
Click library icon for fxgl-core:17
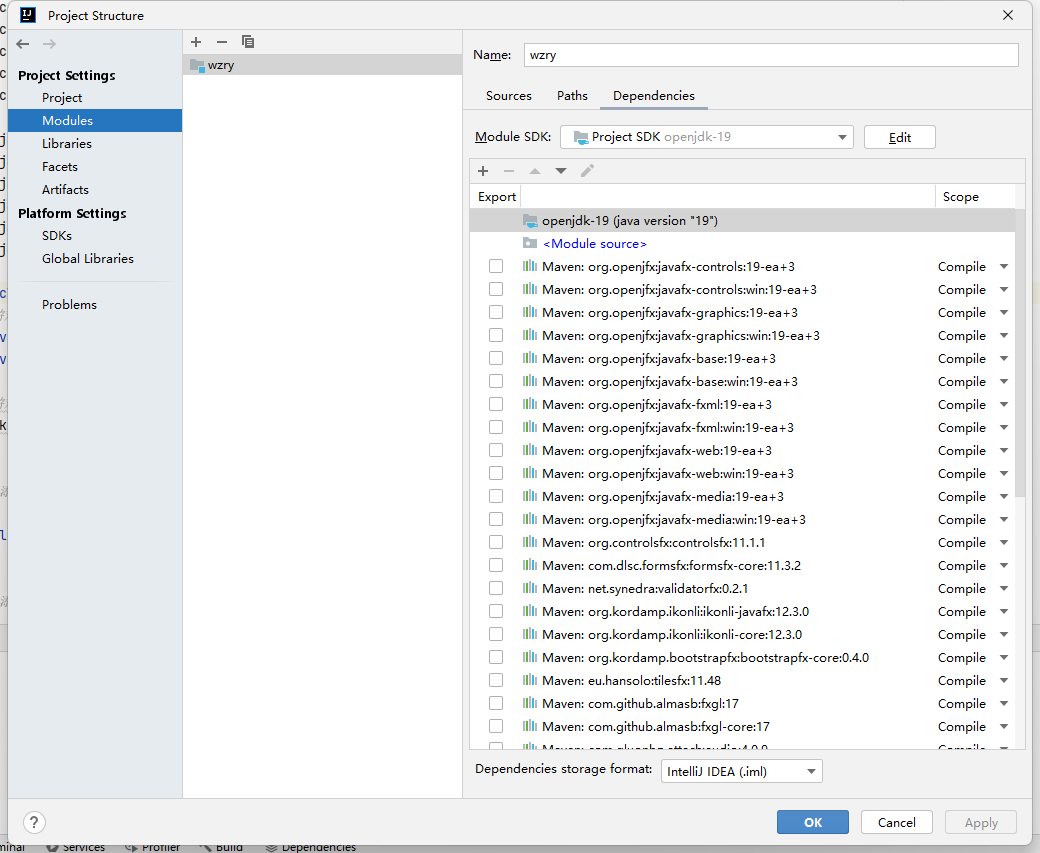(529, 726)
